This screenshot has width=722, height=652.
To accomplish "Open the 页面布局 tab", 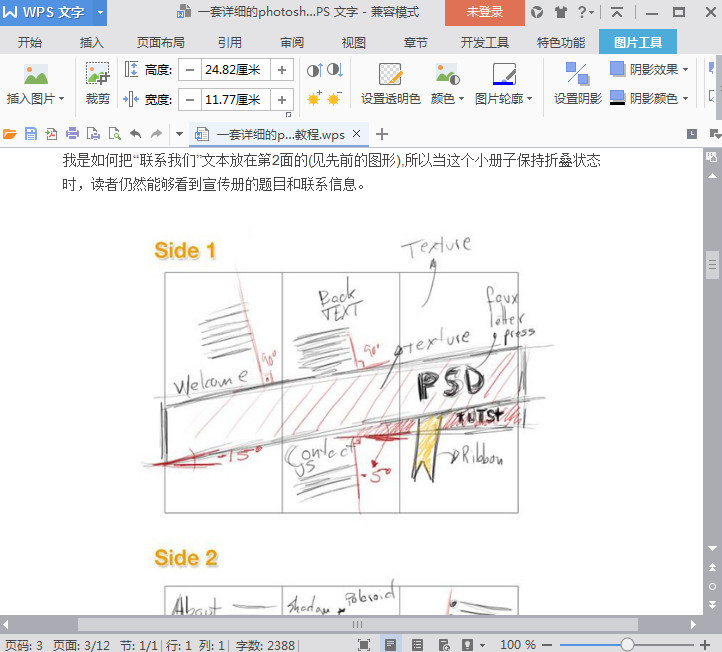I will pos(161,42).
